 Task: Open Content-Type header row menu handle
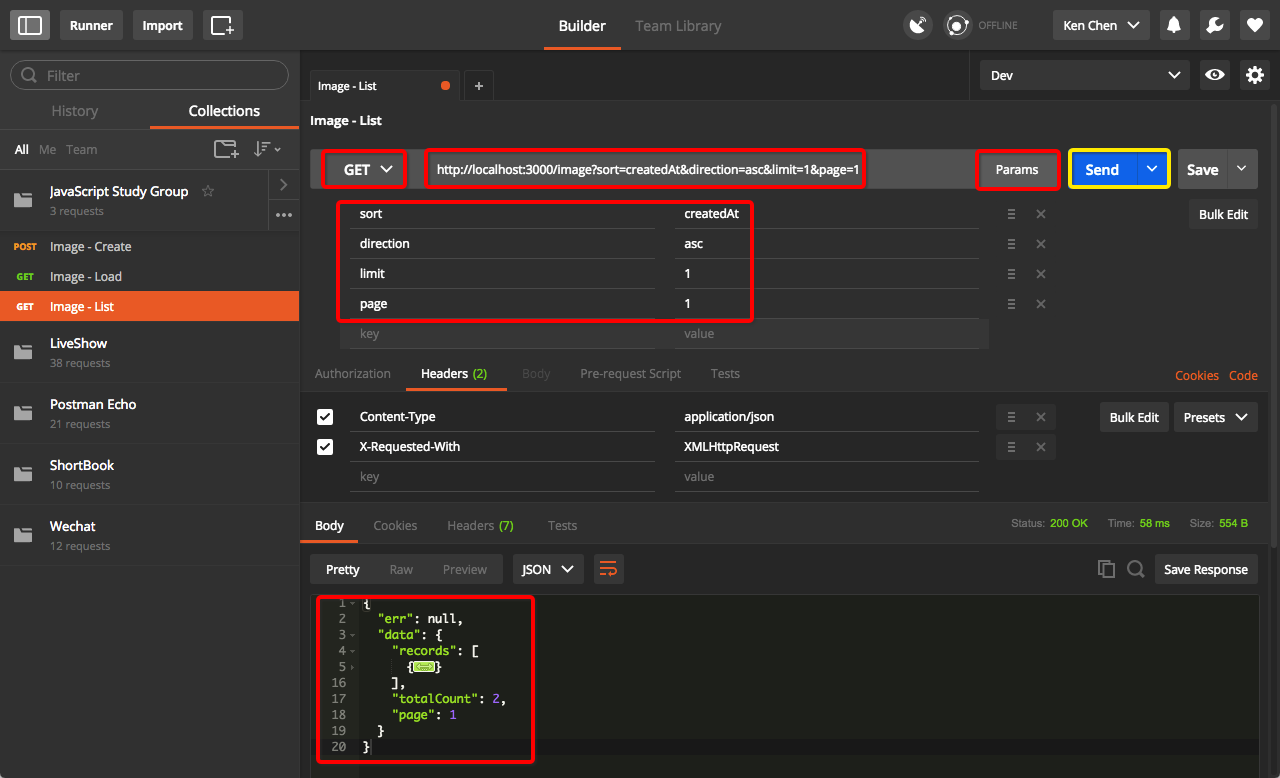(x=1011, y=417)
